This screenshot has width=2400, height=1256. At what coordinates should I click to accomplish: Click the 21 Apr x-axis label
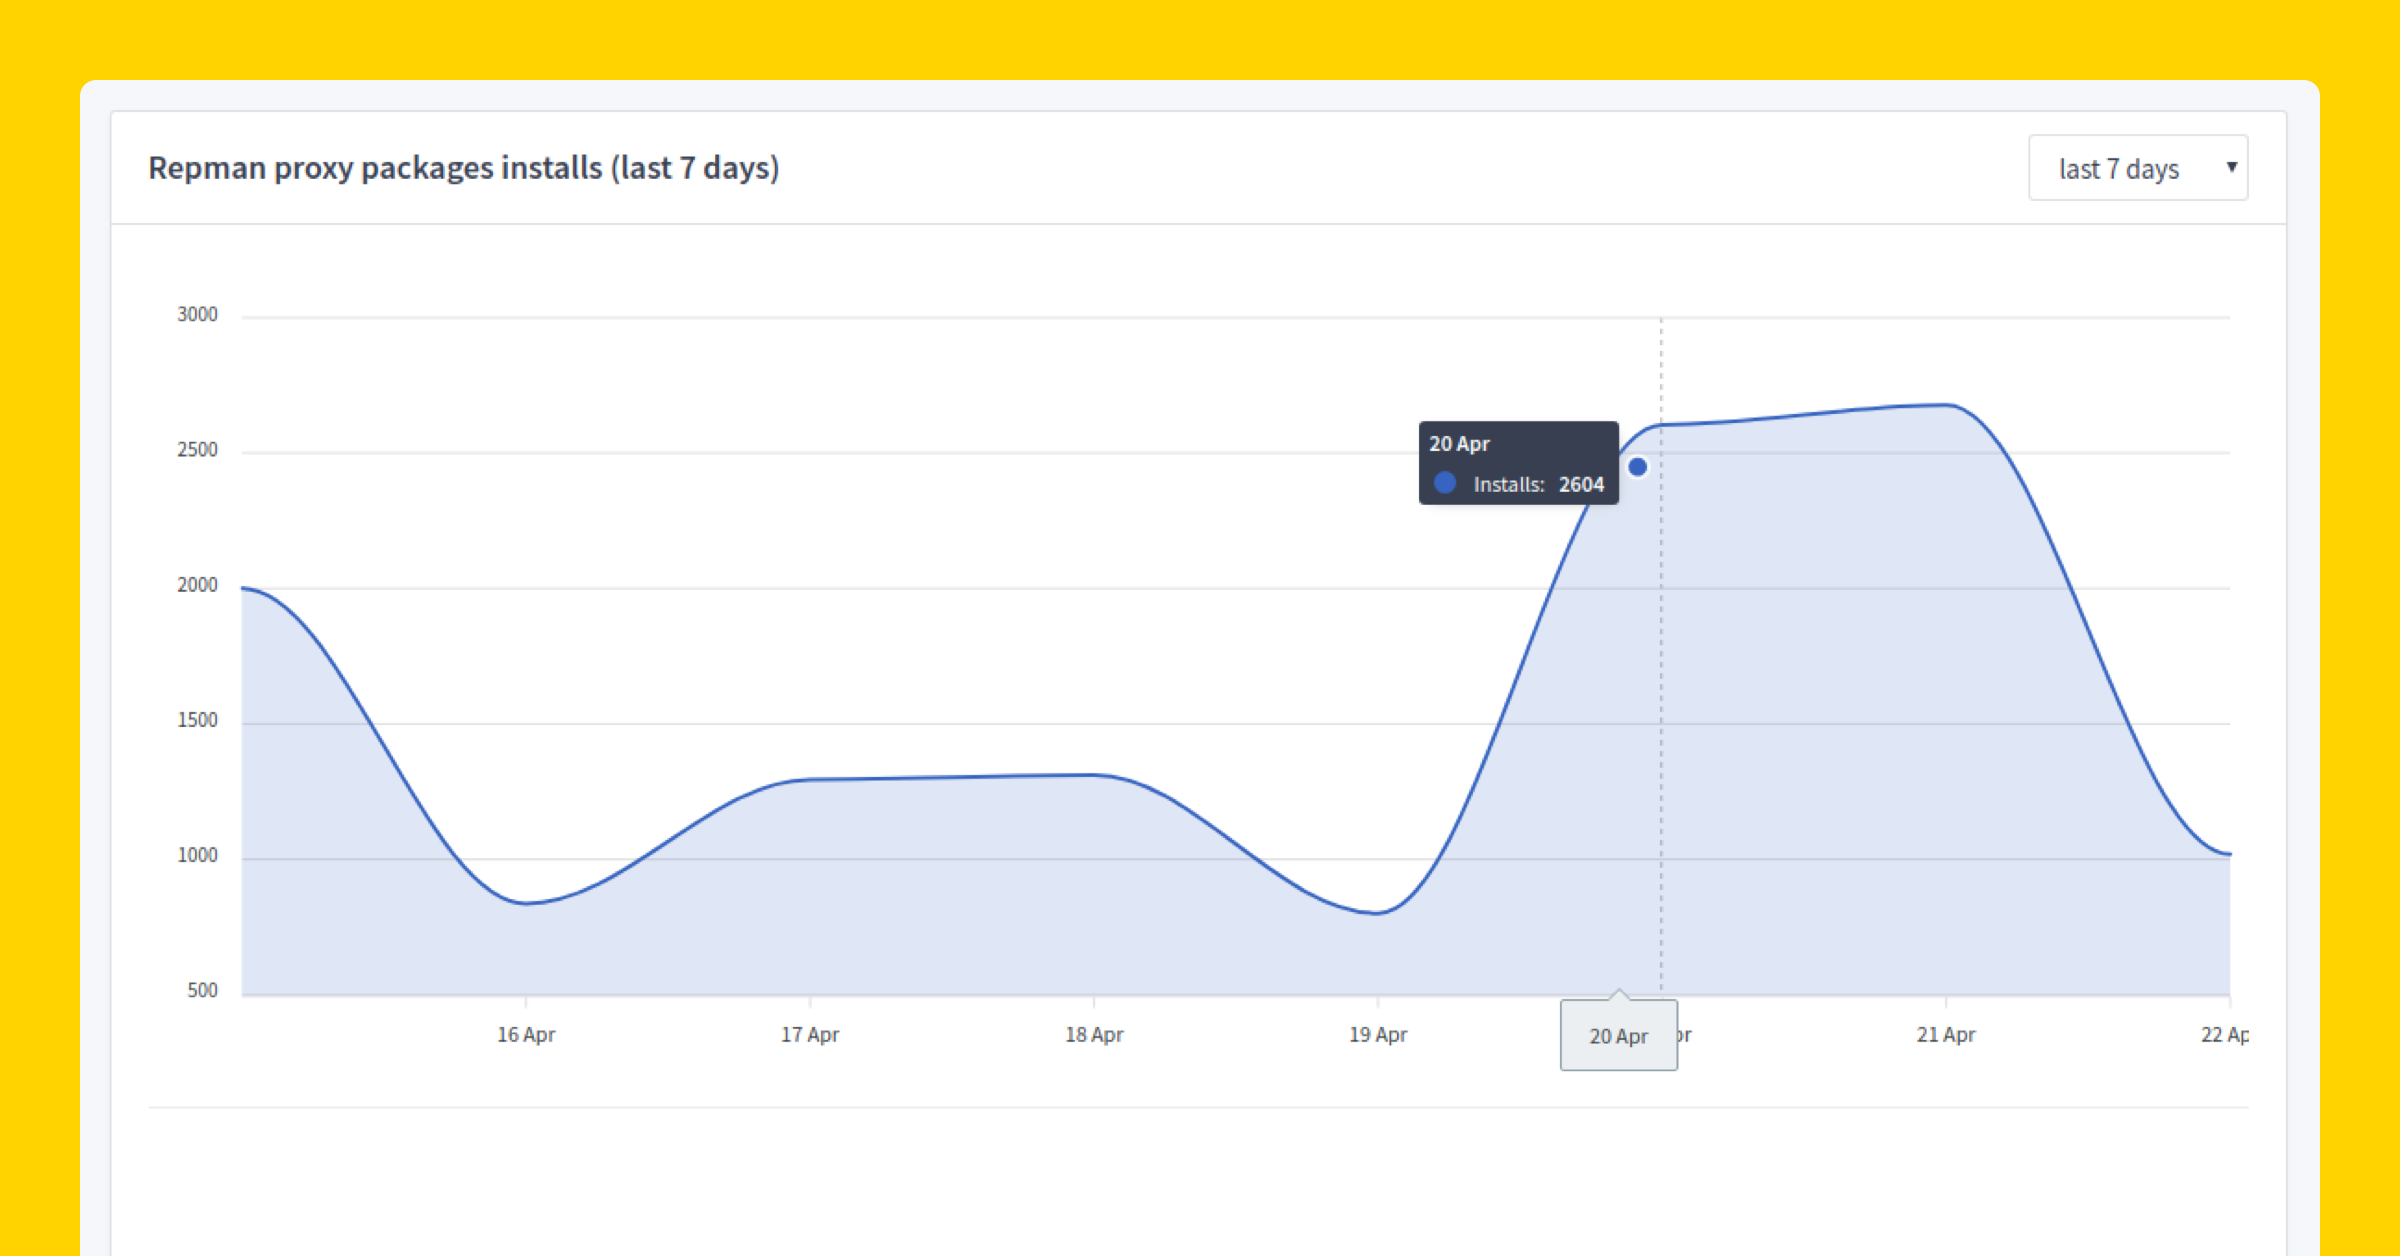click(x=1945, y=1035)
